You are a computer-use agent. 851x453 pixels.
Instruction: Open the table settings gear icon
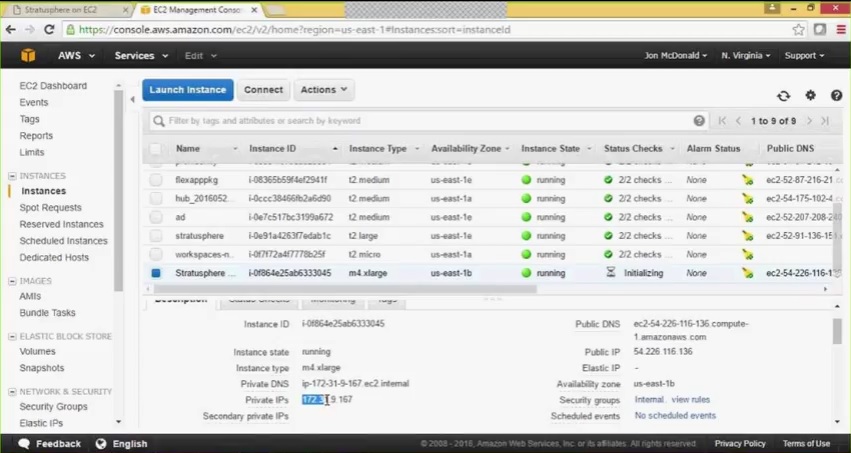[x=810, y=95]
